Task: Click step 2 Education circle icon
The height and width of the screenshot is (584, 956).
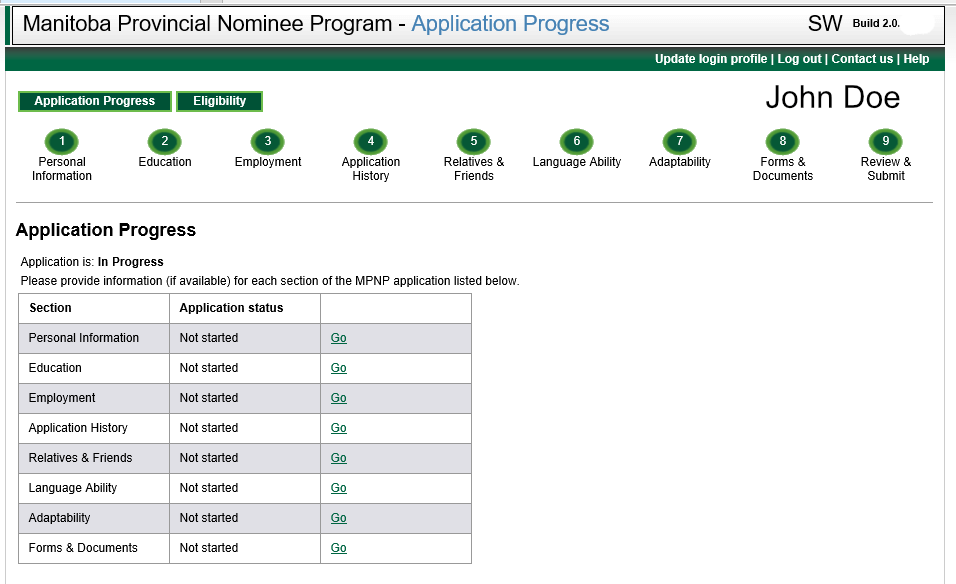Action: 165,141
